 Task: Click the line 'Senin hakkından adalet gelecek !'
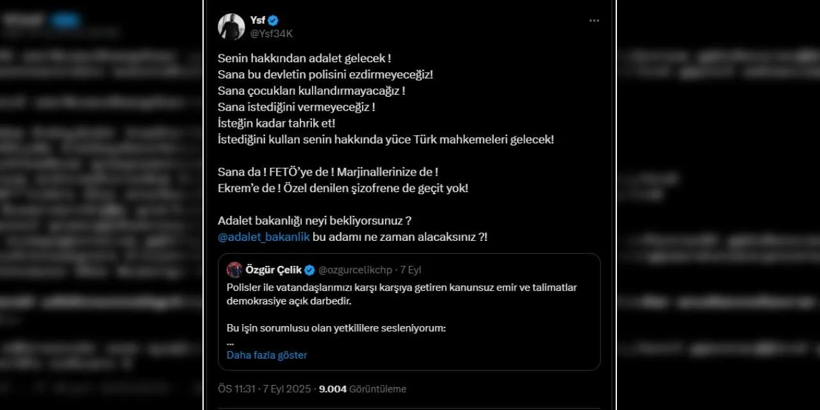tap(304, 59)
